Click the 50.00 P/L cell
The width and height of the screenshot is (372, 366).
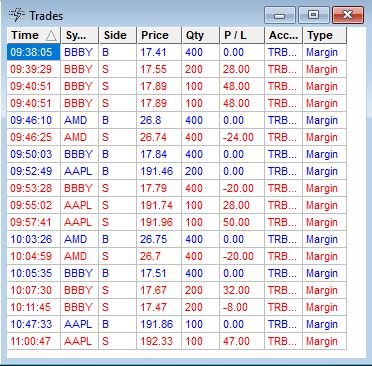coord(242,222)
